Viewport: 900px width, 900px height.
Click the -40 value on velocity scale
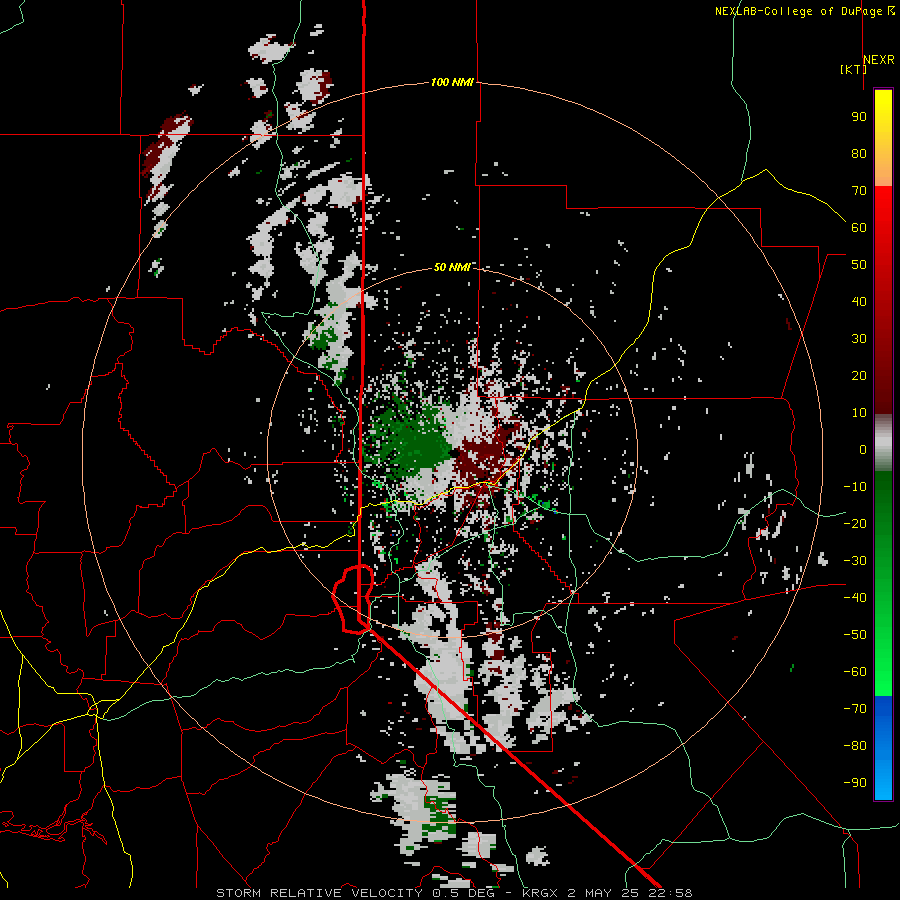pyautogui.click(x=855, y=598)
